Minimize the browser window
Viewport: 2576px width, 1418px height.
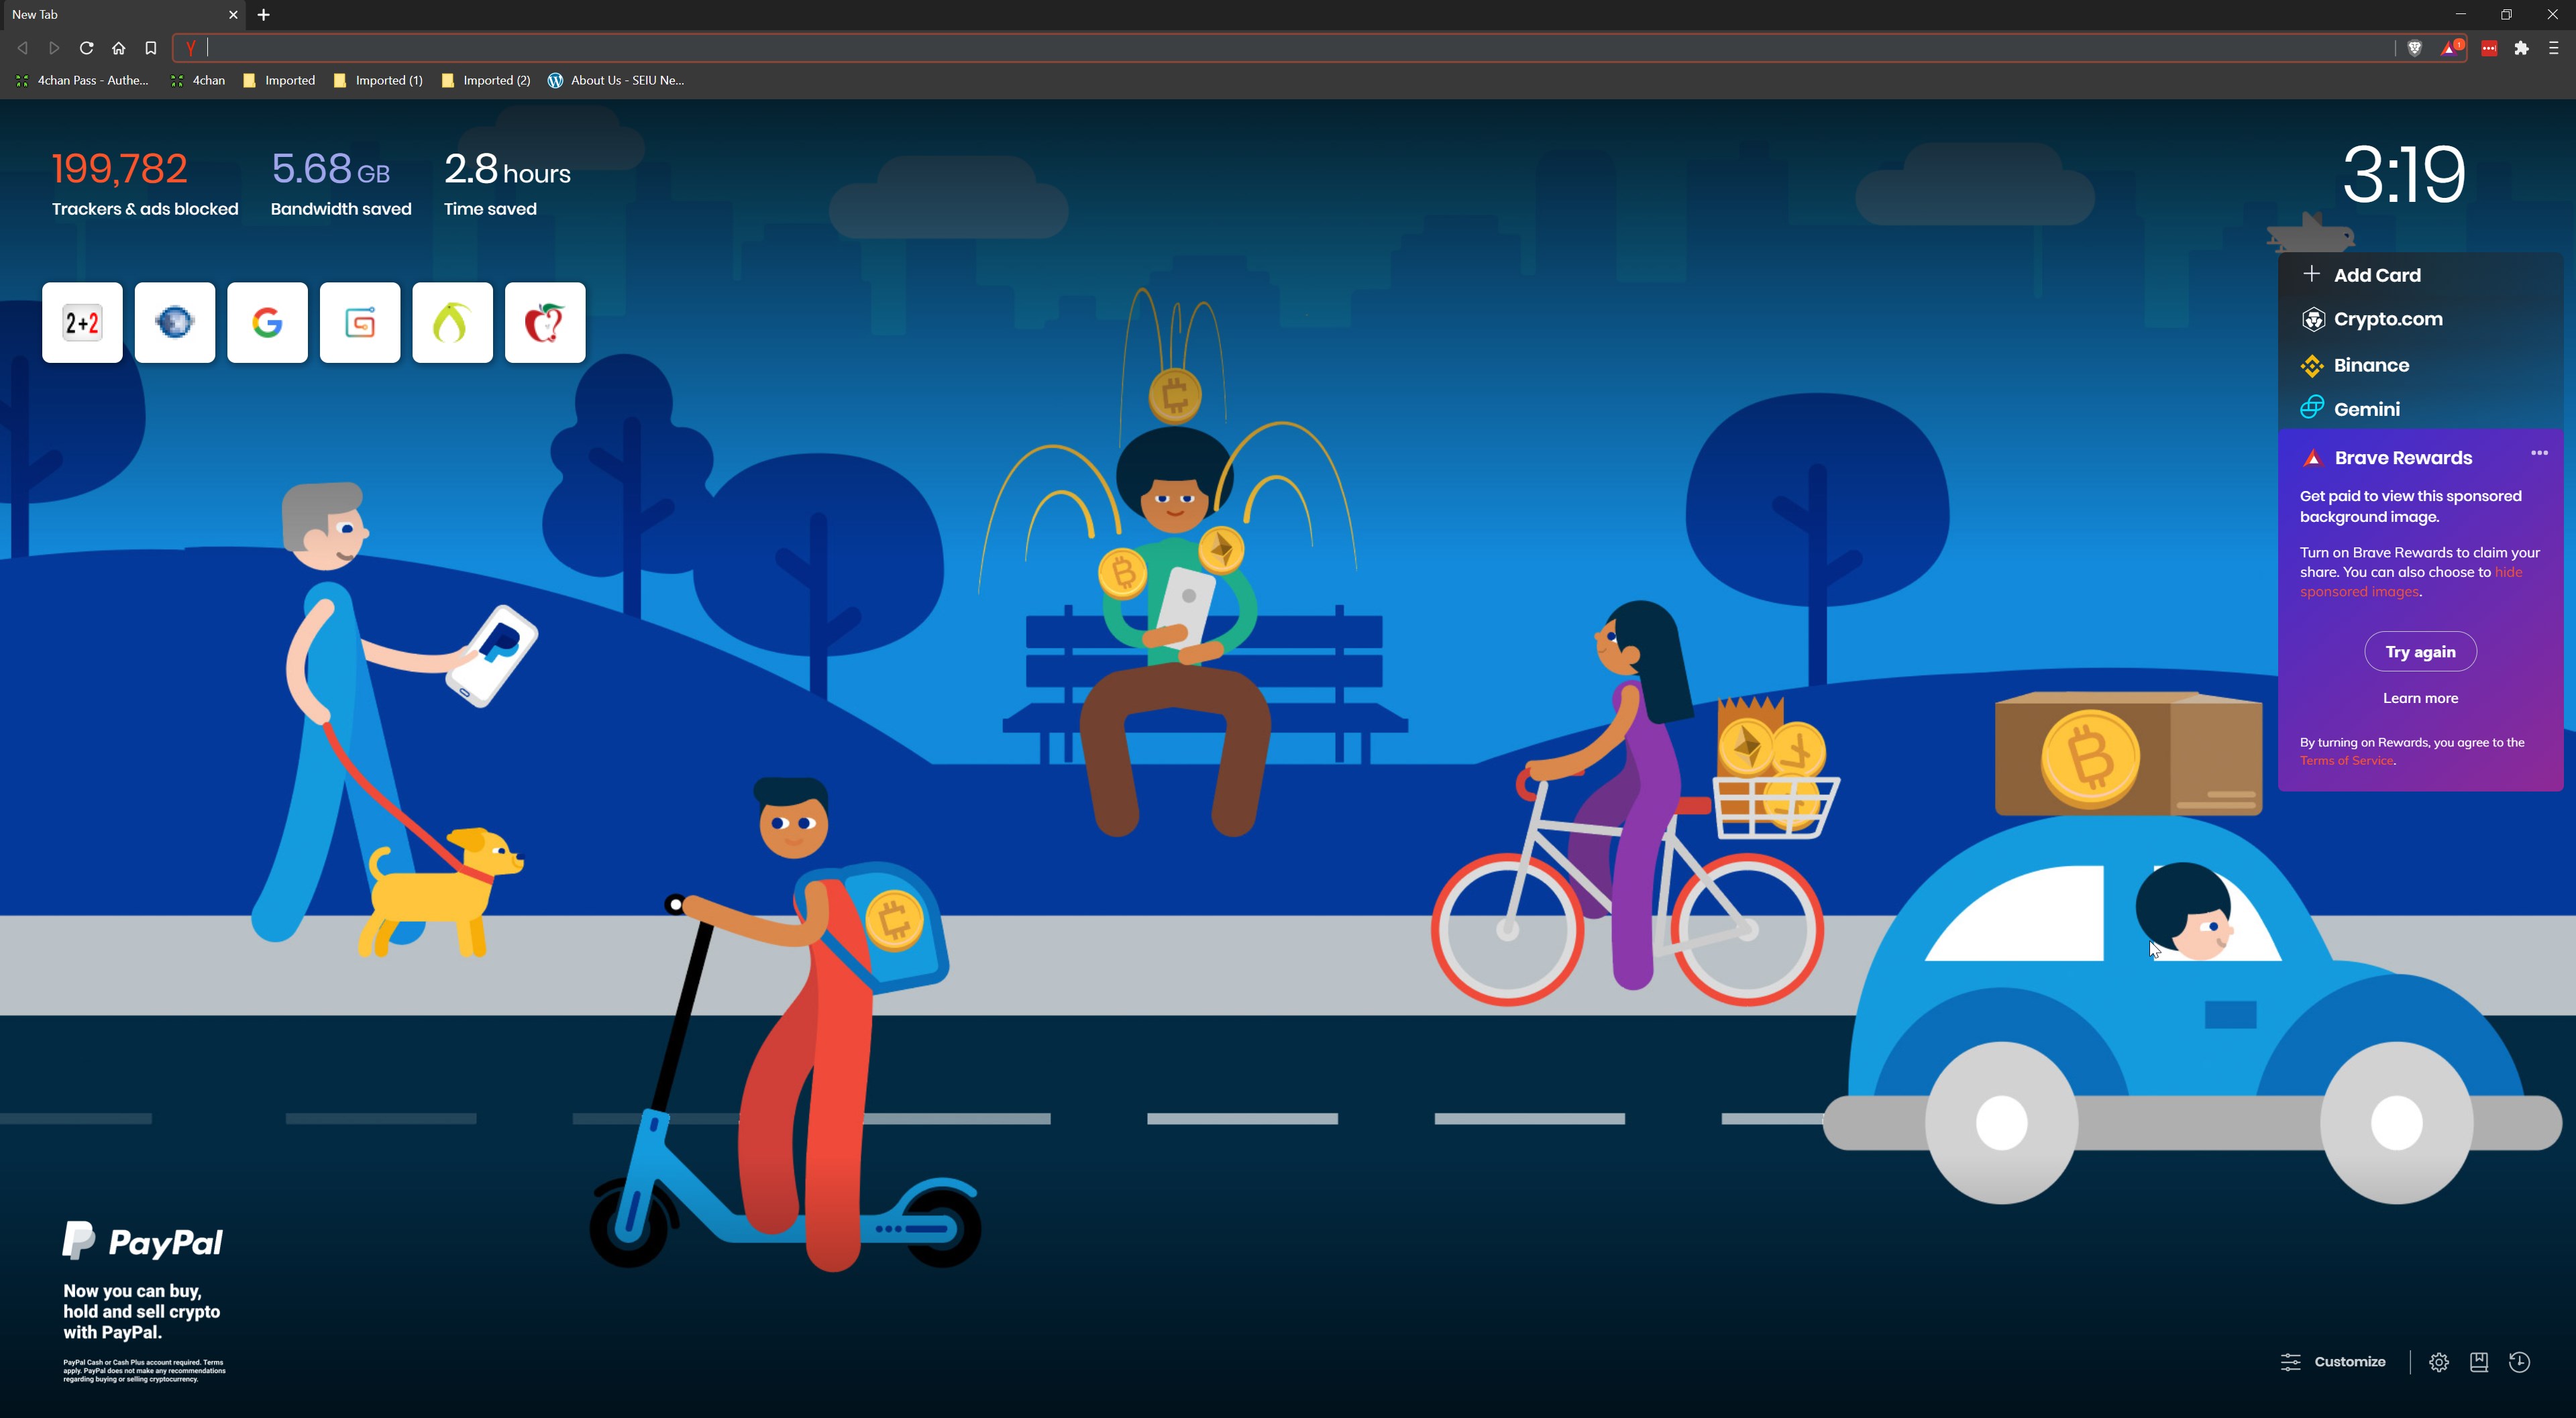2461,15
